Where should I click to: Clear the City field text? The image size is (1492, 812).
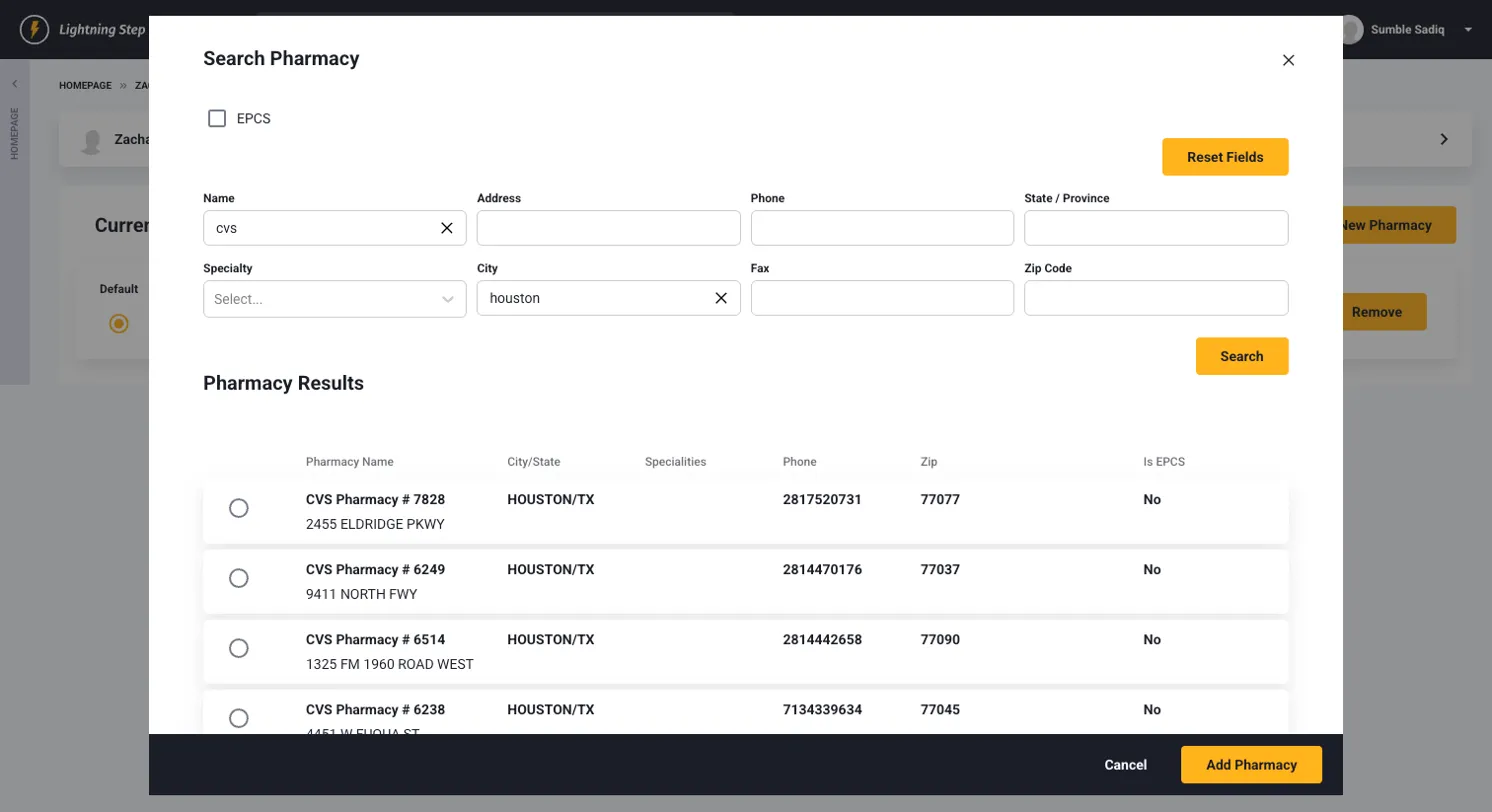click(x=720, y=298)
